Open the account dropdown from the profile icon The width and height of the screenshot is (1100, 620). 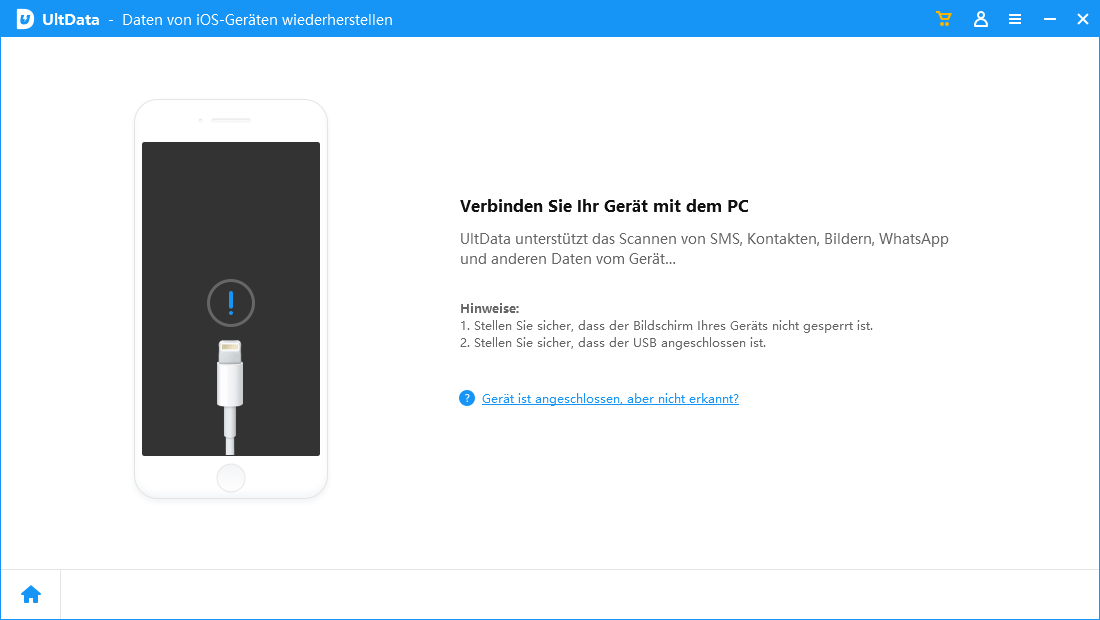pos(981,18)
